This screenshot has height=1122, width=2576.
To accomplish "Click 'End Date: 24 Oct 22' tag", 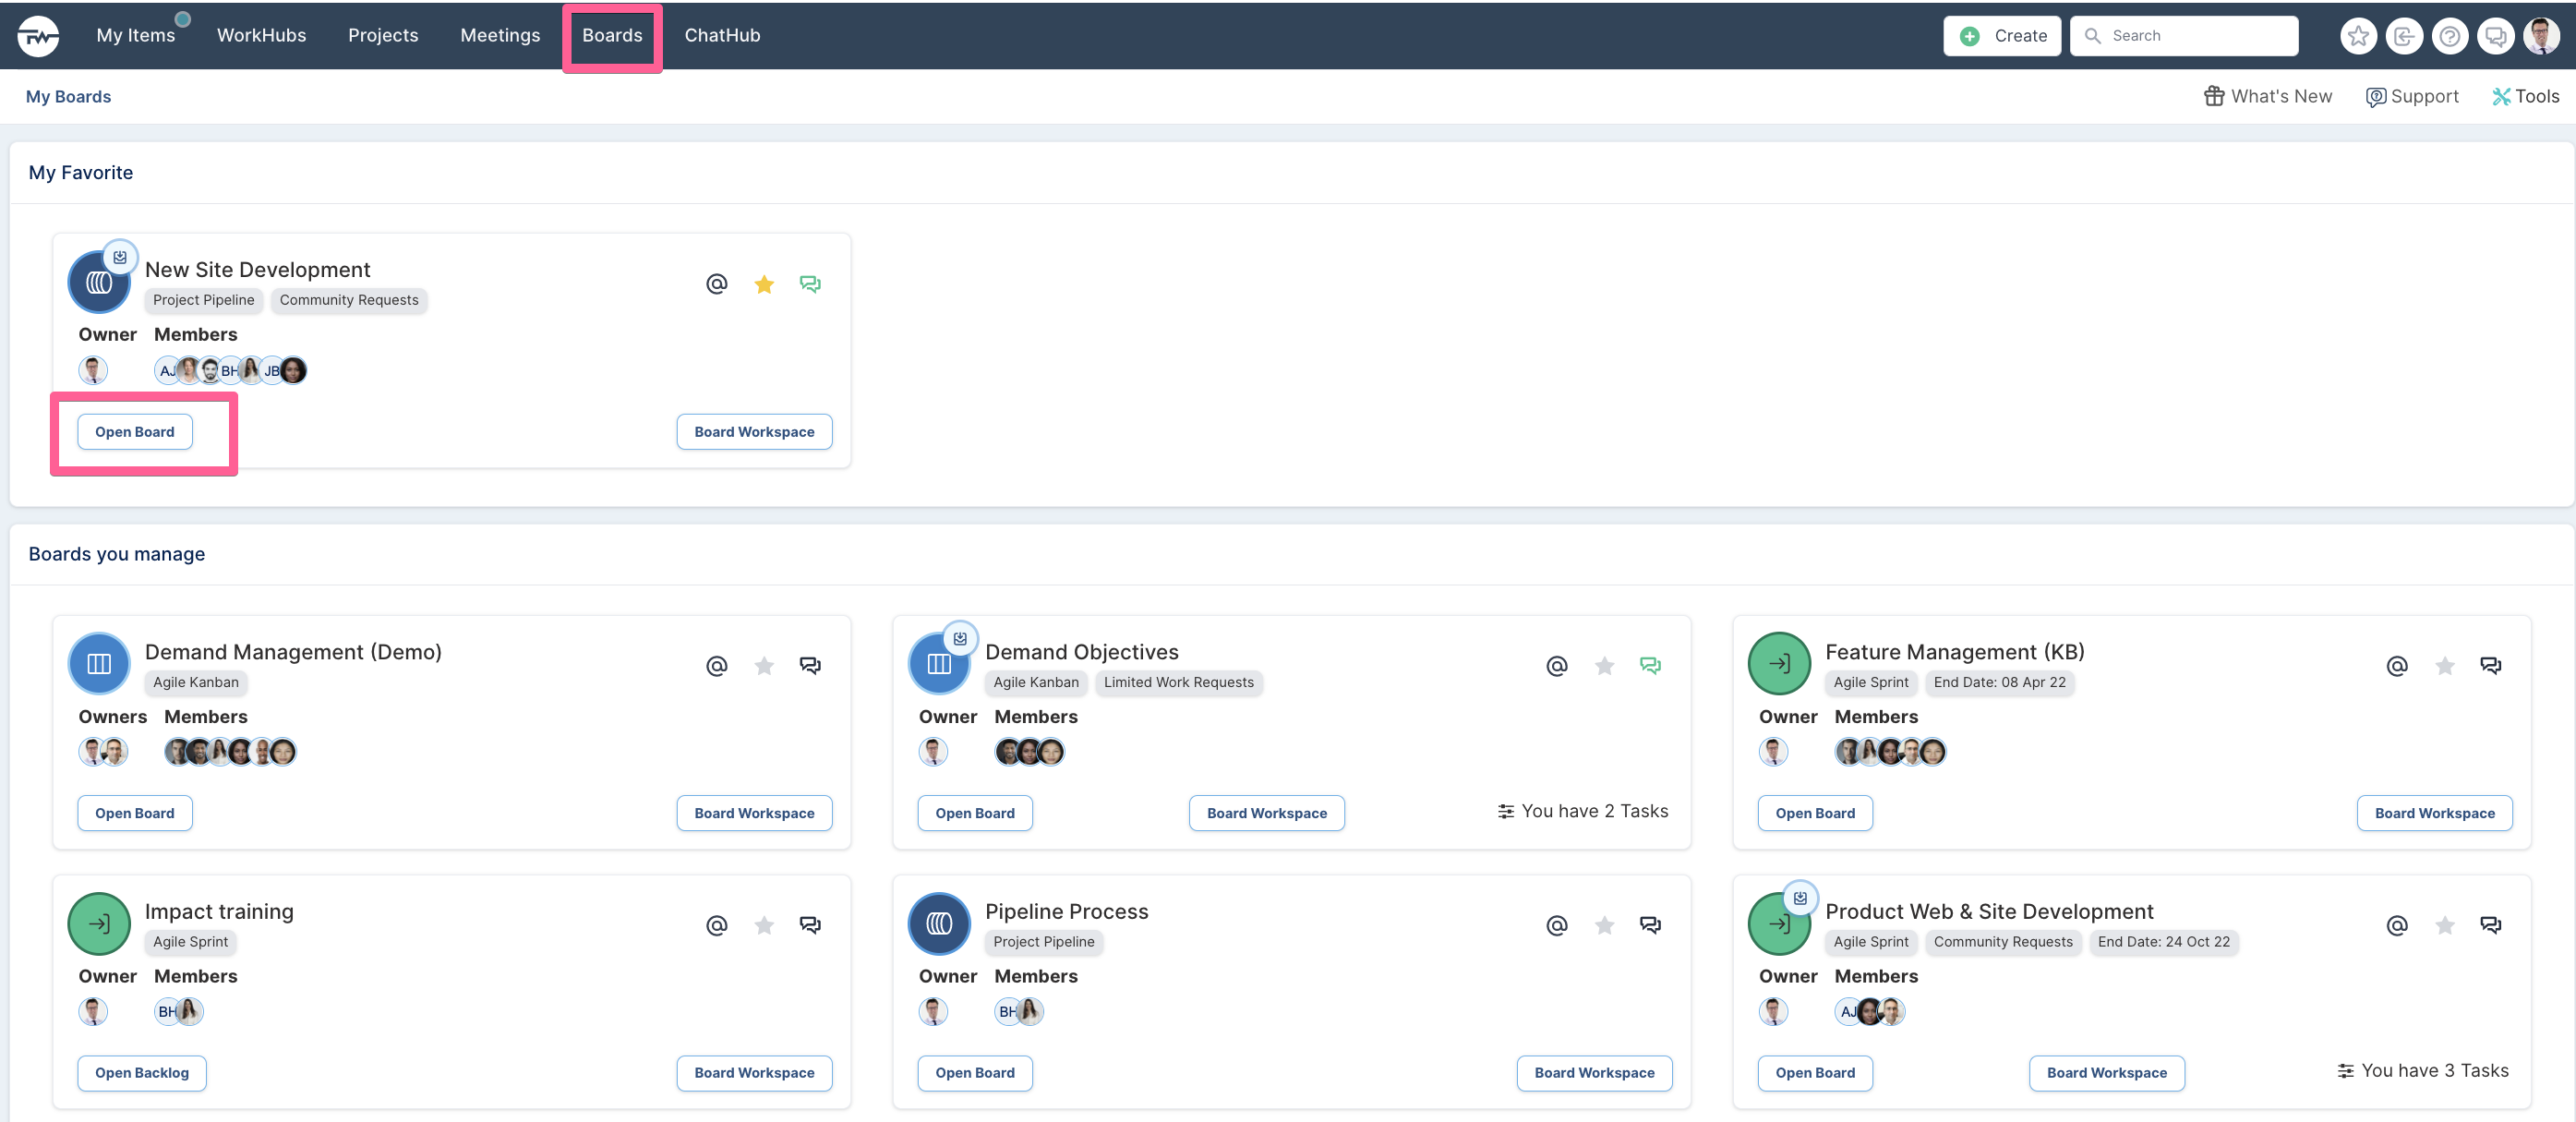I will click(2163, 942).
